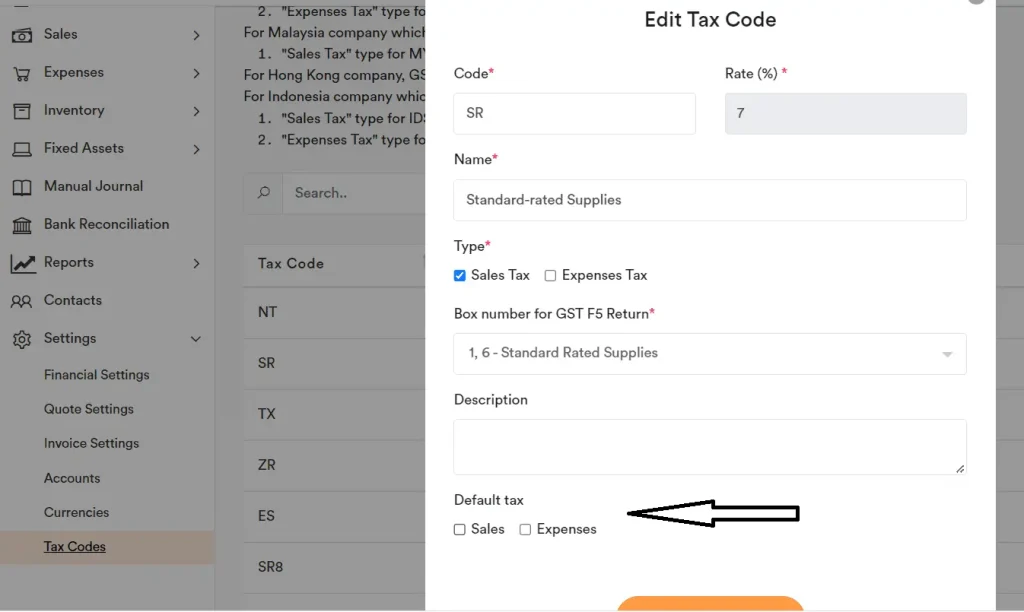Open Reports using the chart icon
1024x612 pixels.
(x=22, y=262)
